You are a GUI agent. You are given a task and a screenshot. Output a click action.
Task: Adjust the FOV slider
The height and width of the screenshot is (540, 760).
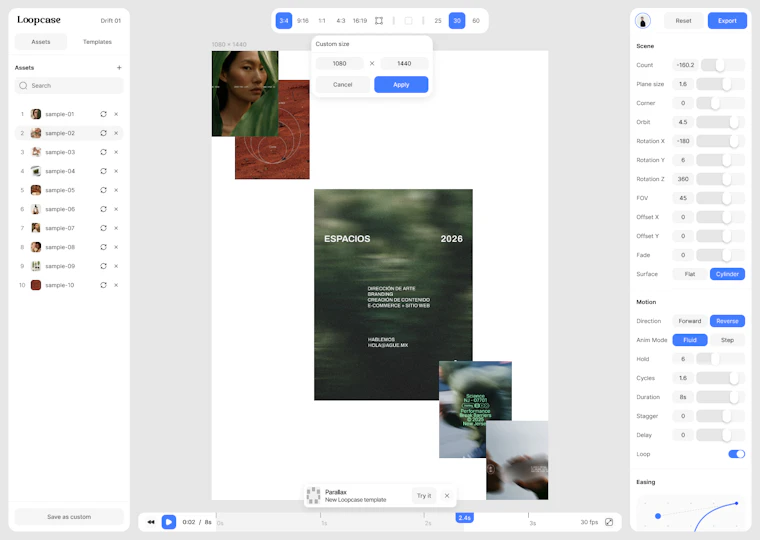[x=721, y=198]
